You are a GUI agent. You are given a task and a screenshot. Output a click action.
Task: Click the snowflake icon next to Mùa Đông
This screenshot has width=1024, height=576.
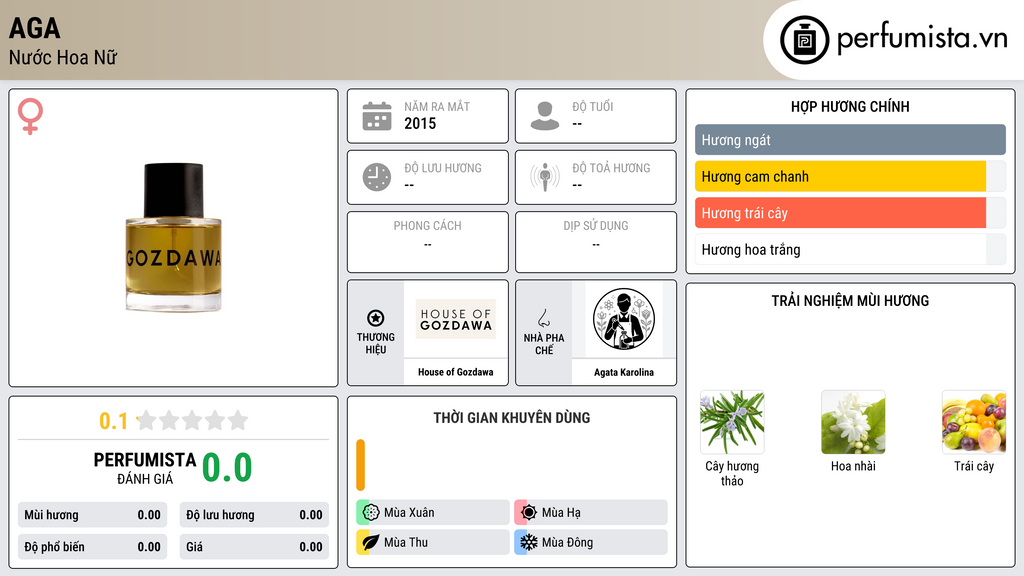point(529,542)
